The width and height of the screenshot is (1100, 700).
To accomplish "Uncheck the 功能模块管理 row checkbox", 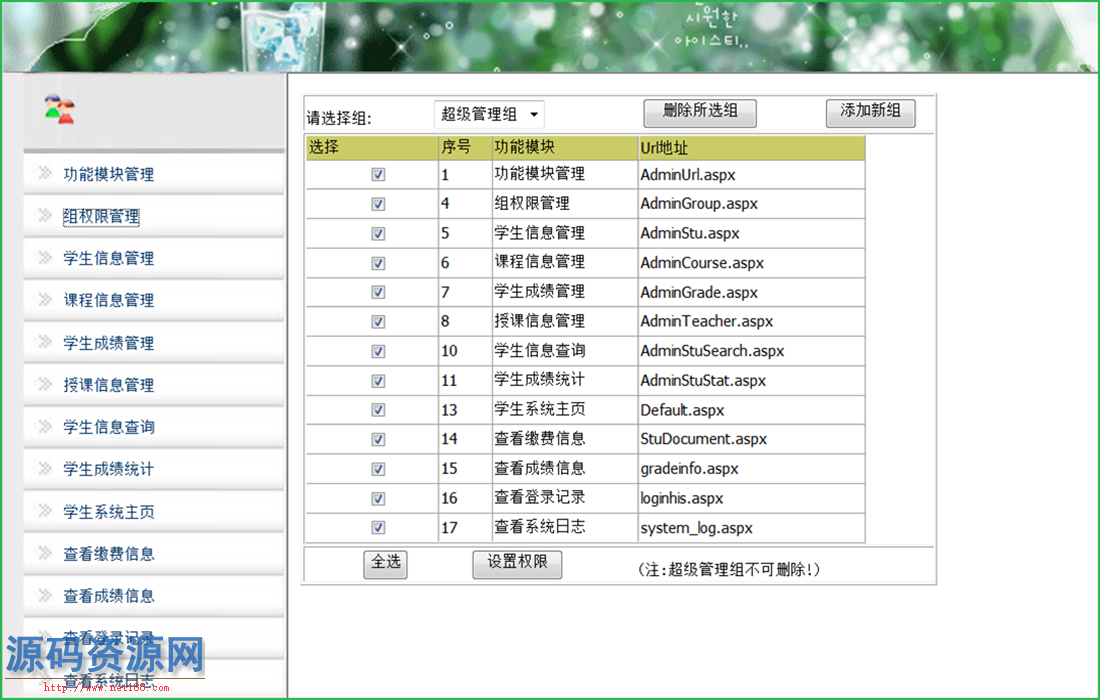I will point(378,174).
